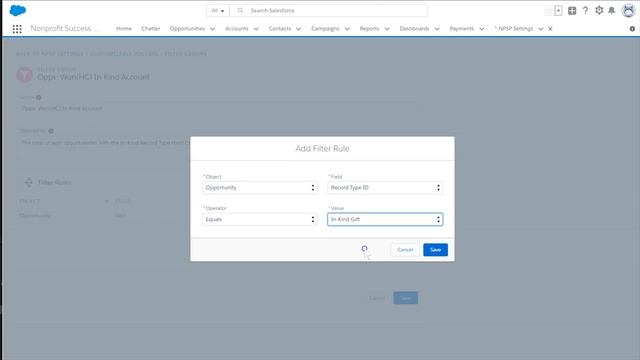640x360 pixels.
Task: Click the Salesforce cloud logo
Action: pyautogui.click(x=18, y=11)
